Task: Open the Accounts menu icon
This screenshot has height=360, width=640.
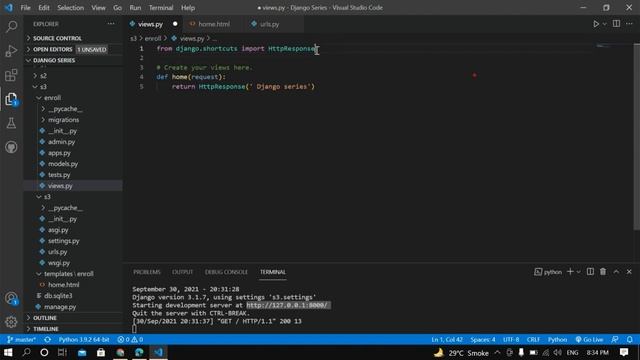Action: coord(11,298)
